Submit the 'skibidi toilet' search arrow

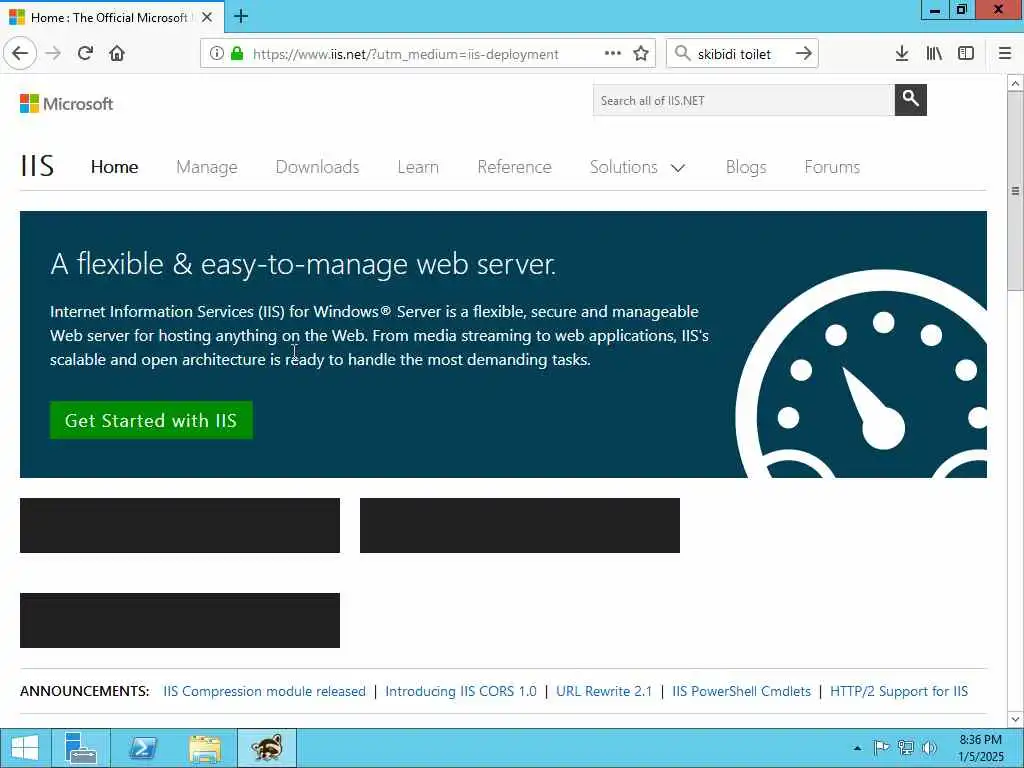pyautogui.click(x=804, y=54)
